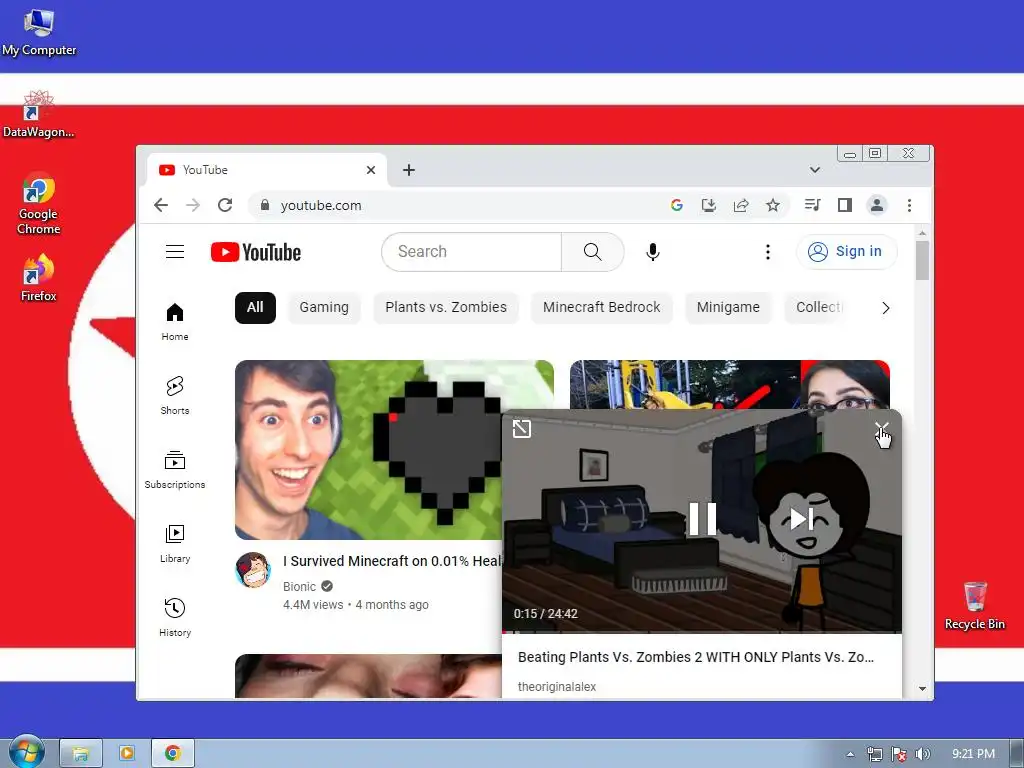Toggle Chrome side panel
Screen dimensions: 1024x768
point(844,206)
